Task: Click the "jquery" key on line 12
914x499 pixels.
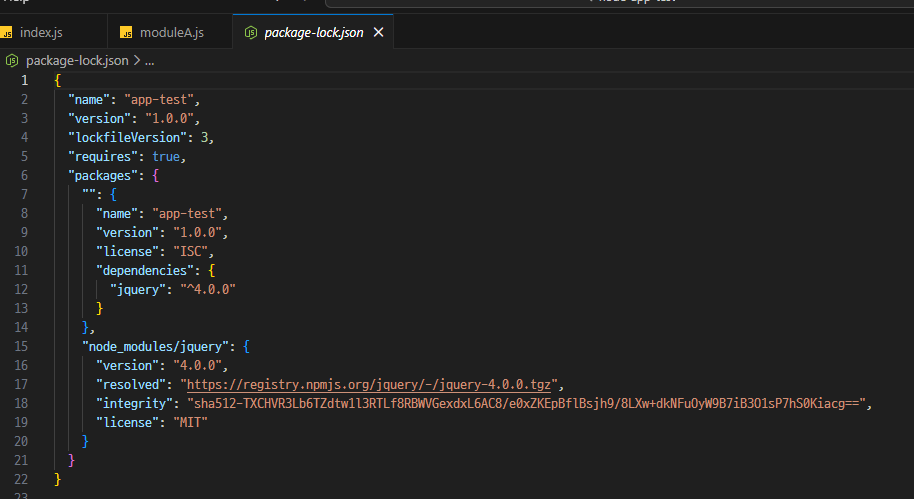Action: (138, 289)
